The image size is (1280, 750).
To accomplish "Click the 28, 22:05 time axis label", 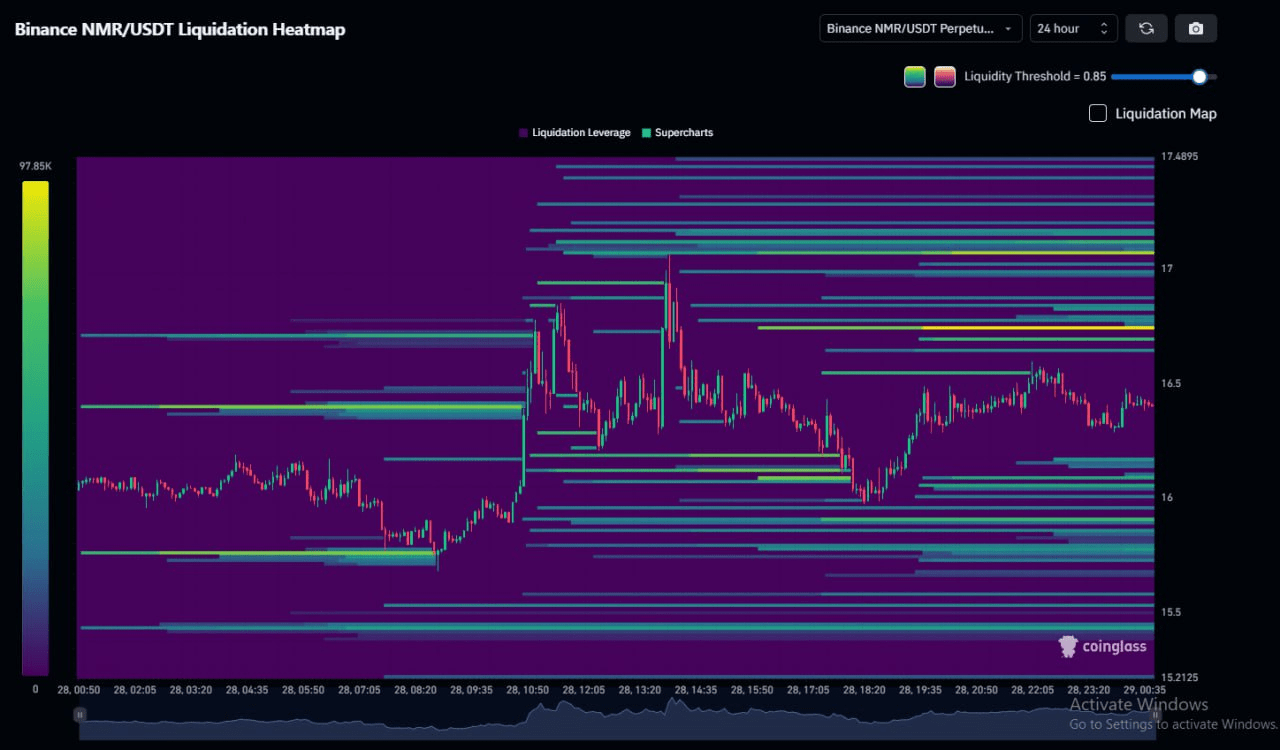I will point(1032,690).
